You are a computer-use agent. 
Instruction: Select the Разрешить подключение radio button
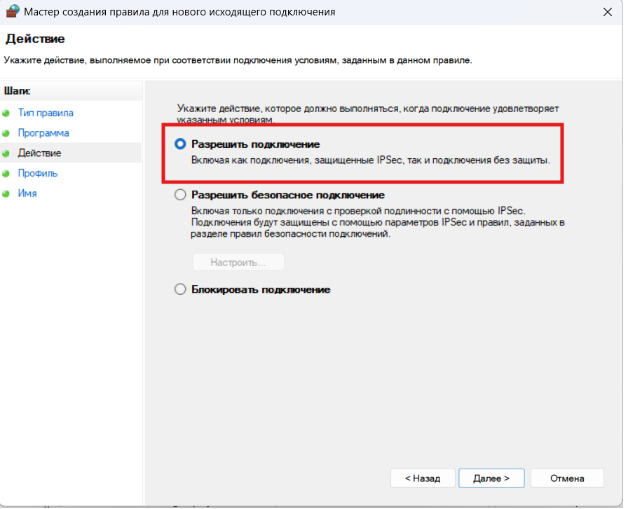[x=180, y=144]
